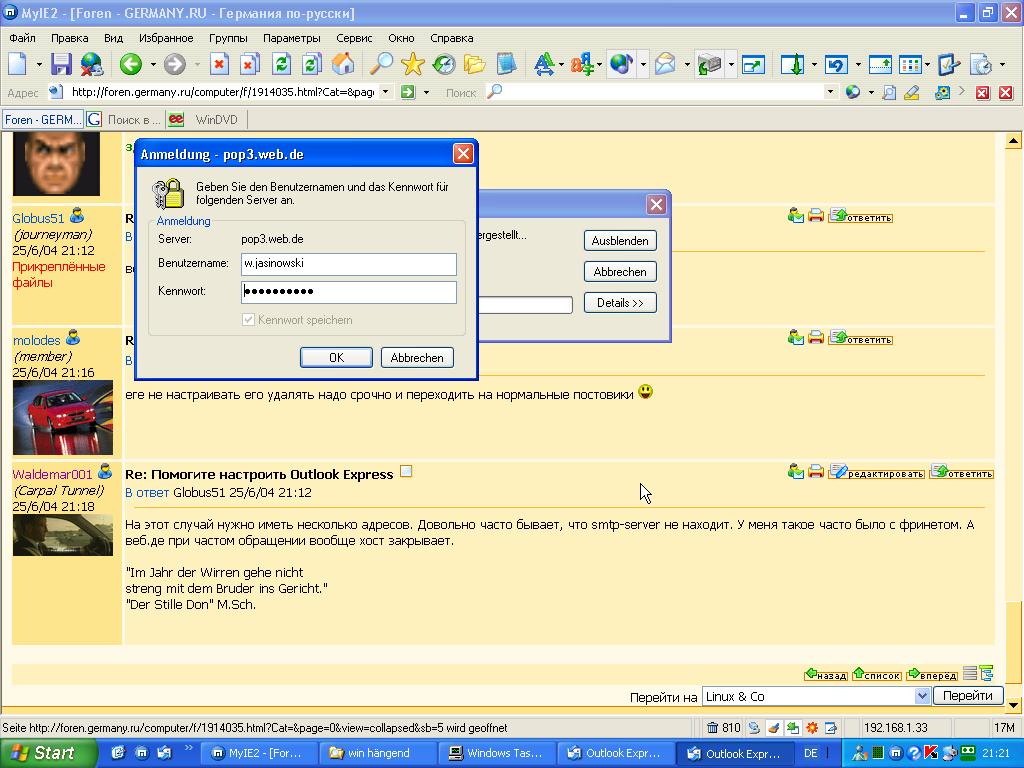Open the Избранное menu
This screenshot has width=1024, height=768.
click(x=166, y=38)
